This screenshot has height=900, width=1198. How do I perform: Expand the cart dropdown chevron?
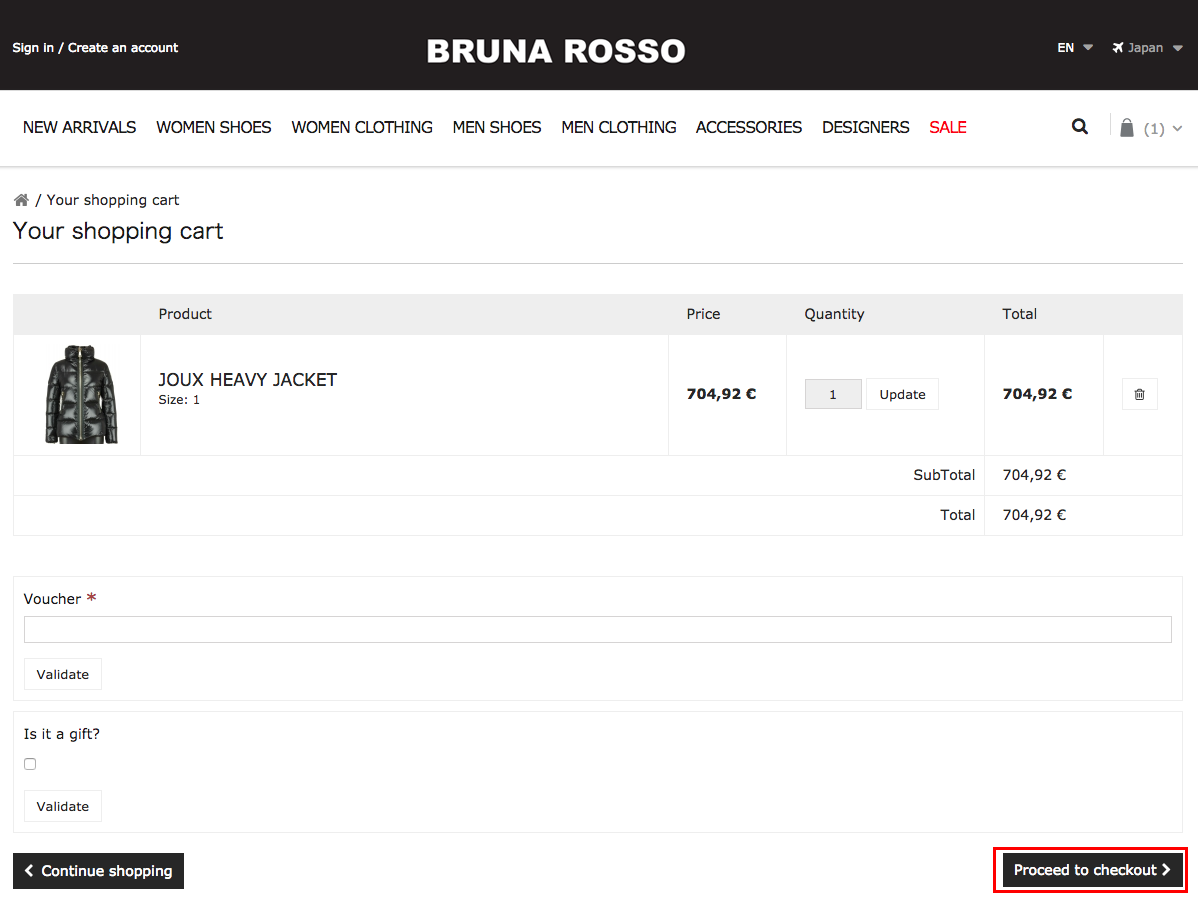click(x=1177, y=128)
